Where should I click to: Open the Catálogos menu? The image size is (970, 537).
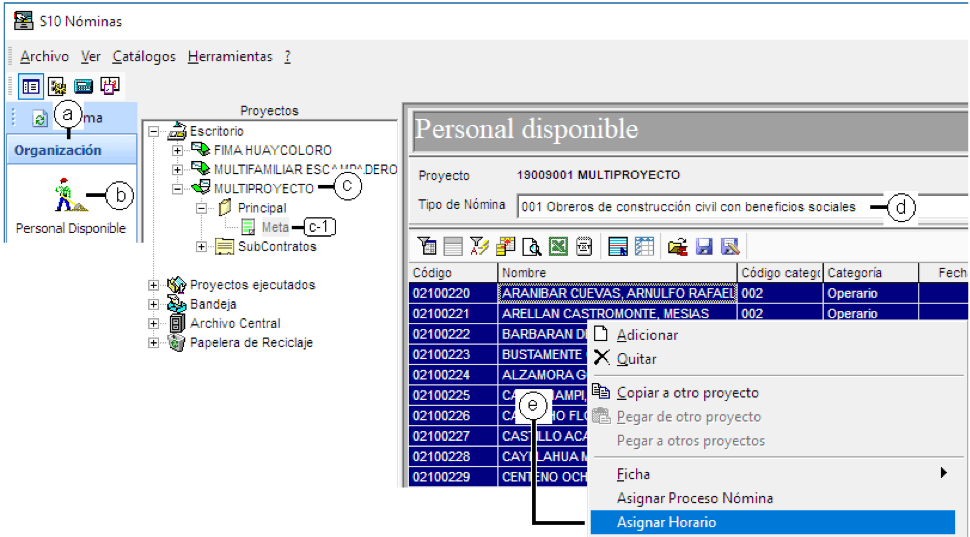144,56
